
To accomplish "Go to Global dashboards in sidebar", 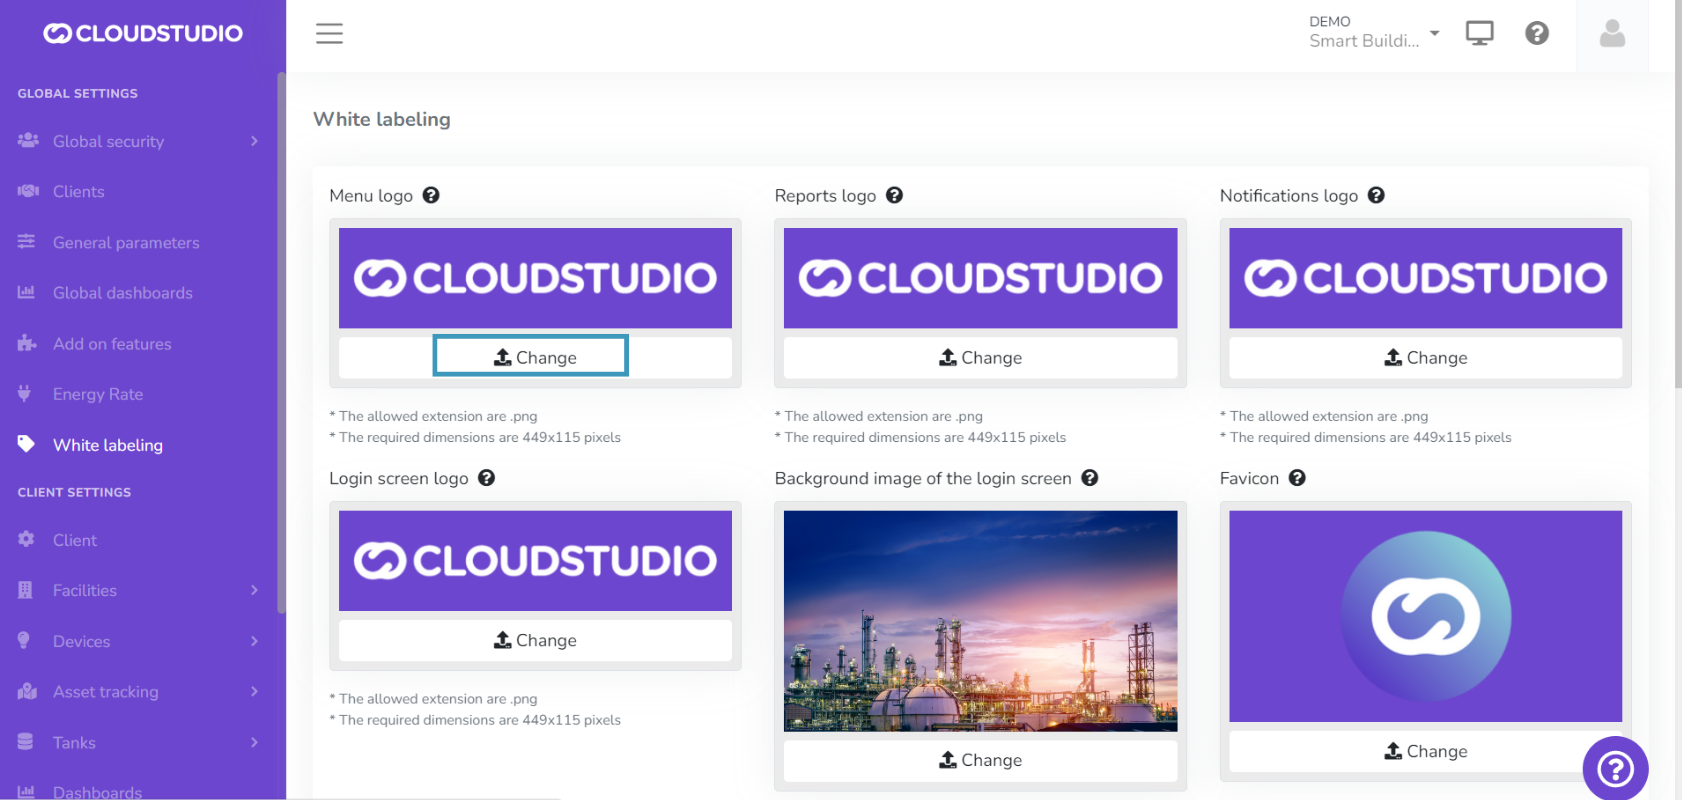I will click(x=122, y=293).
